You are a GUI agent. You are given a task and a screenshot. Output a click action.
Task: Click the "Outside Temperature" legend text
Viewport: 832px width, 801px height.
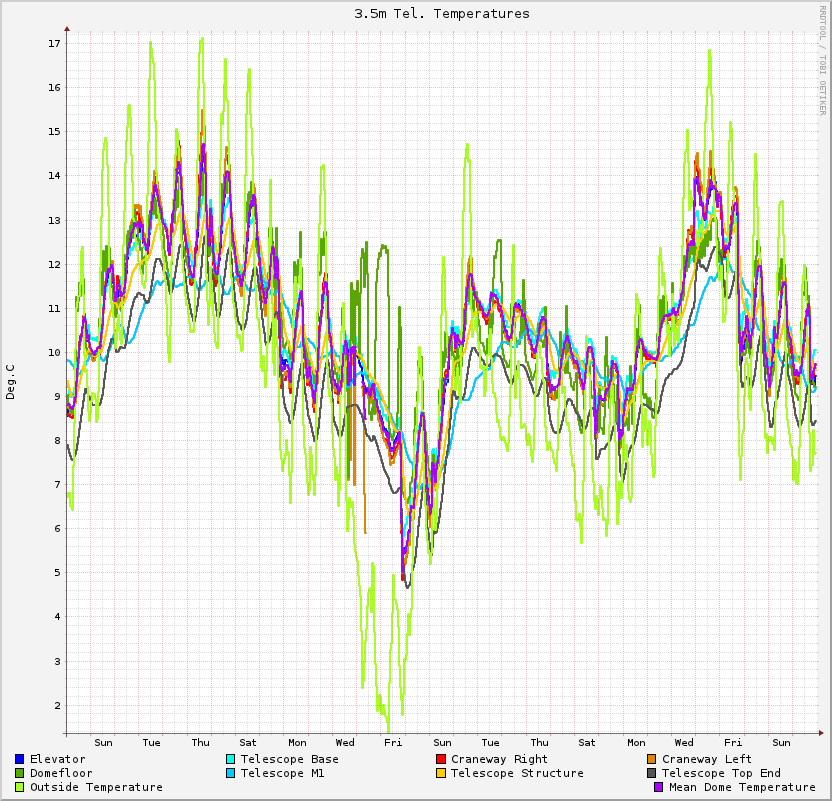pyautogui.click(x=96, y=787)
